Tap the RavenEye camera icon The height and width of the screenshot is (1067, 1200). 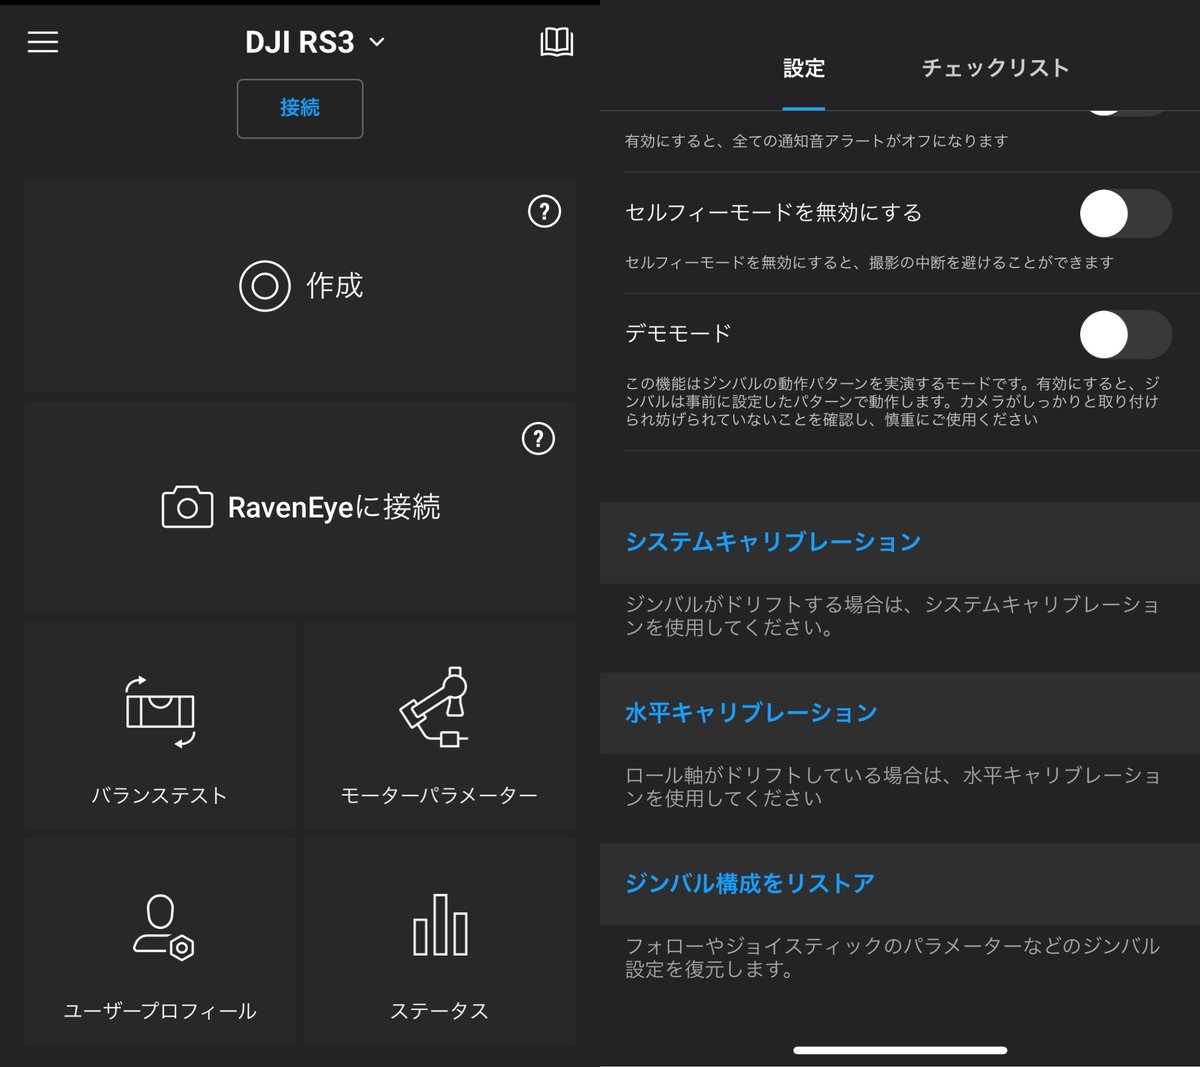coord(187,507)
